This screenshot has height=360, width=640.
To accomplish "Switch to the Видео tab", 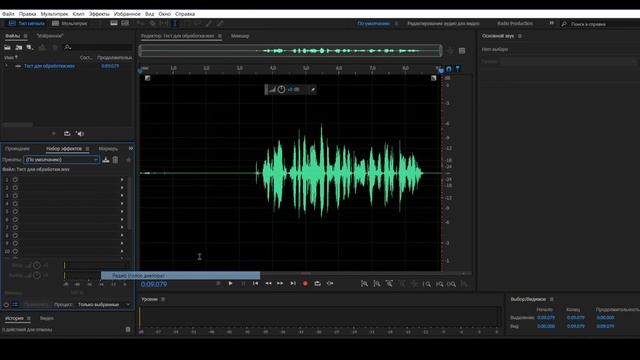I will (47, 318).
